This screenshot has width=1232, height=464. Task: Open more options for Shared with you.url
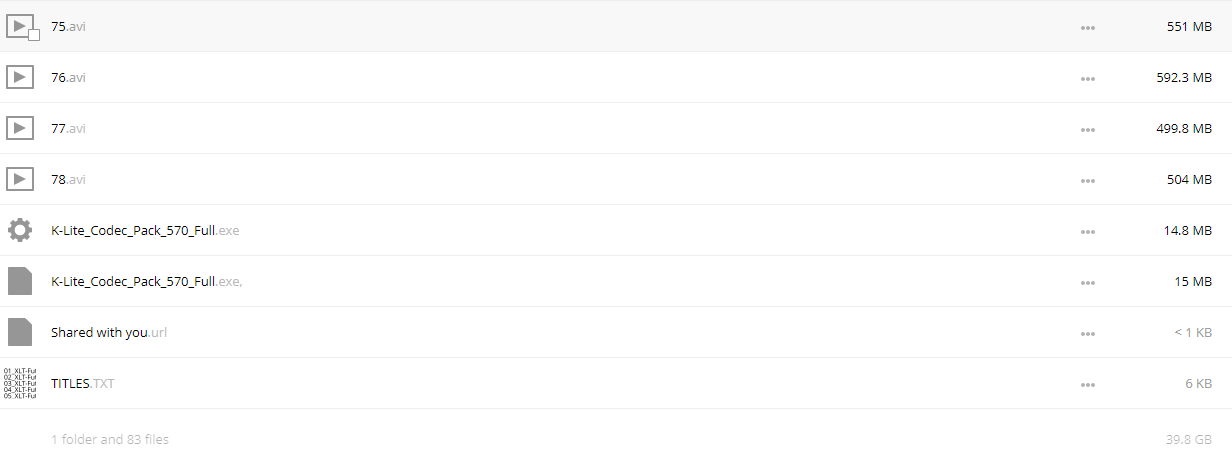pos(1088,333)
